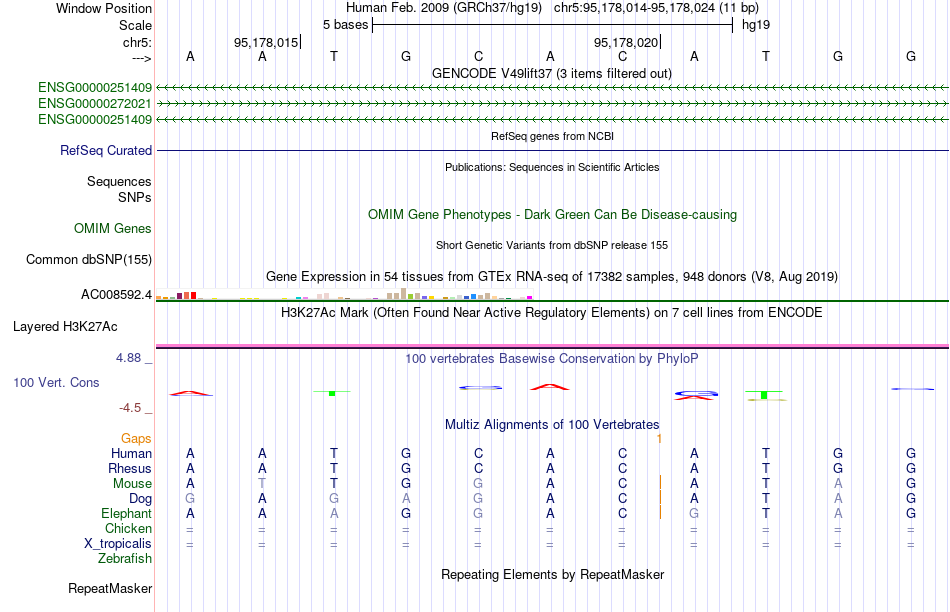Click the ENSG00000272021 gene track arrows
Viewport: 950px width, 612px height.
click(552, 104)
